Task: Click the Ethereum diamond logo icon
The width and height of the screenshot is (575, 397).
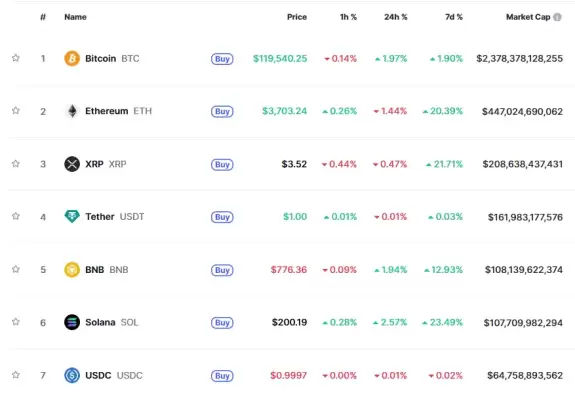Action: click(72, 111)
